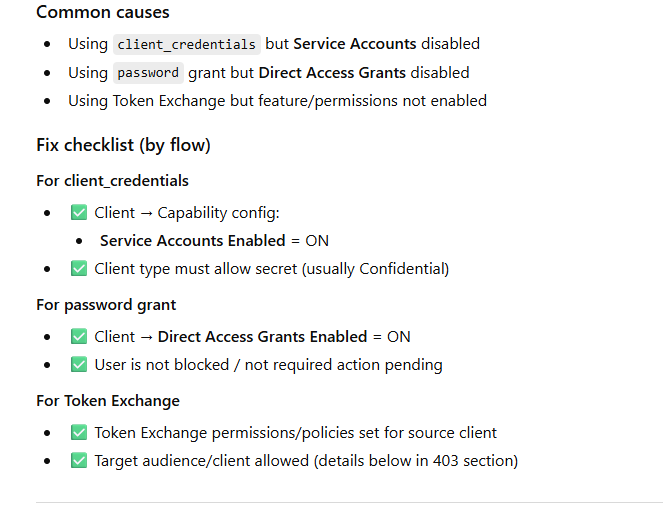Image resolution: width=663 pixels, height=512 pixels.
Task: Click bold Direct Access Grants Enabled text
Action: point(262,337)
